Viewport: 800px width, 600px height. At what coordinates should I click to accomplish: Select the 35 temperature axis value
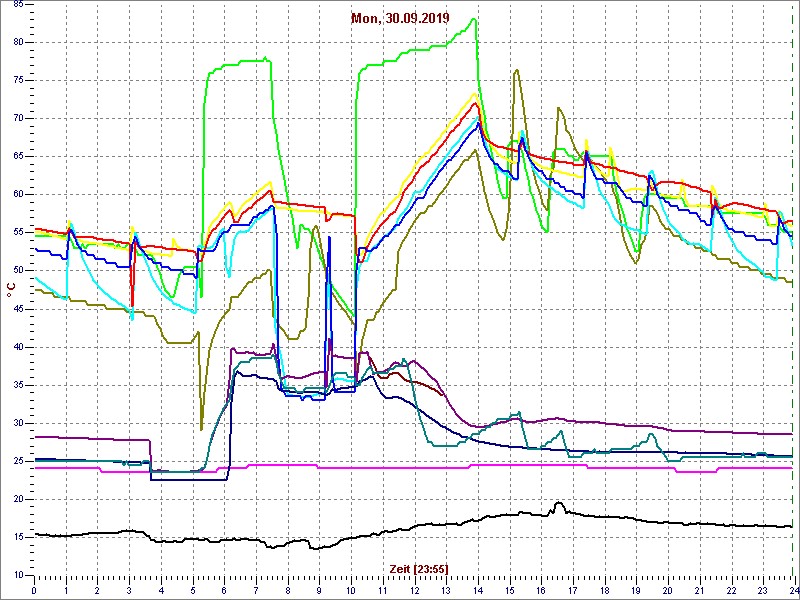(17, 385)
